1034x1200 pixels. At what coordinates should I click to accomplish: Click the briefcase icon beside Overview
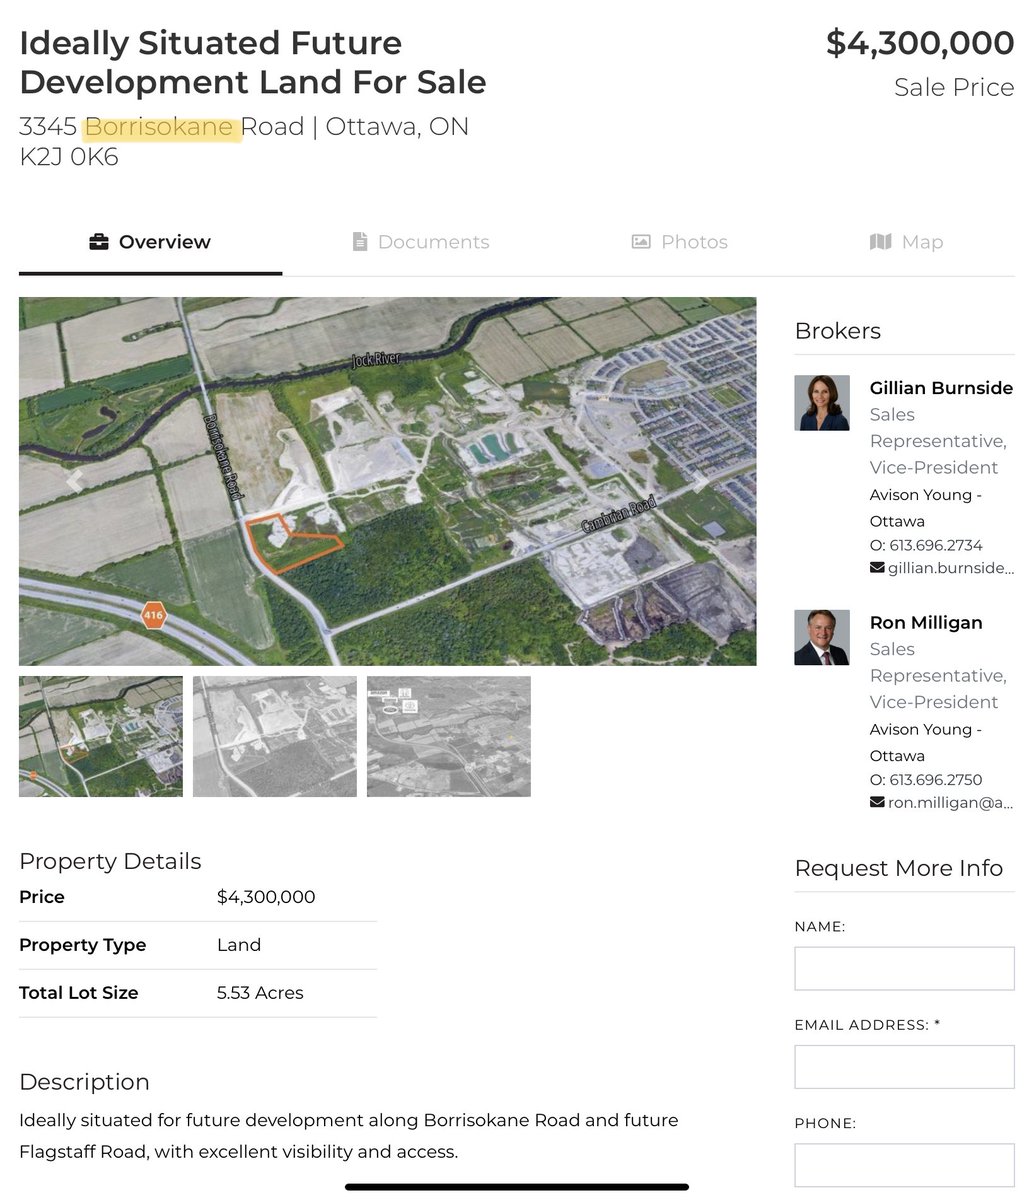(x=99, y=242)
